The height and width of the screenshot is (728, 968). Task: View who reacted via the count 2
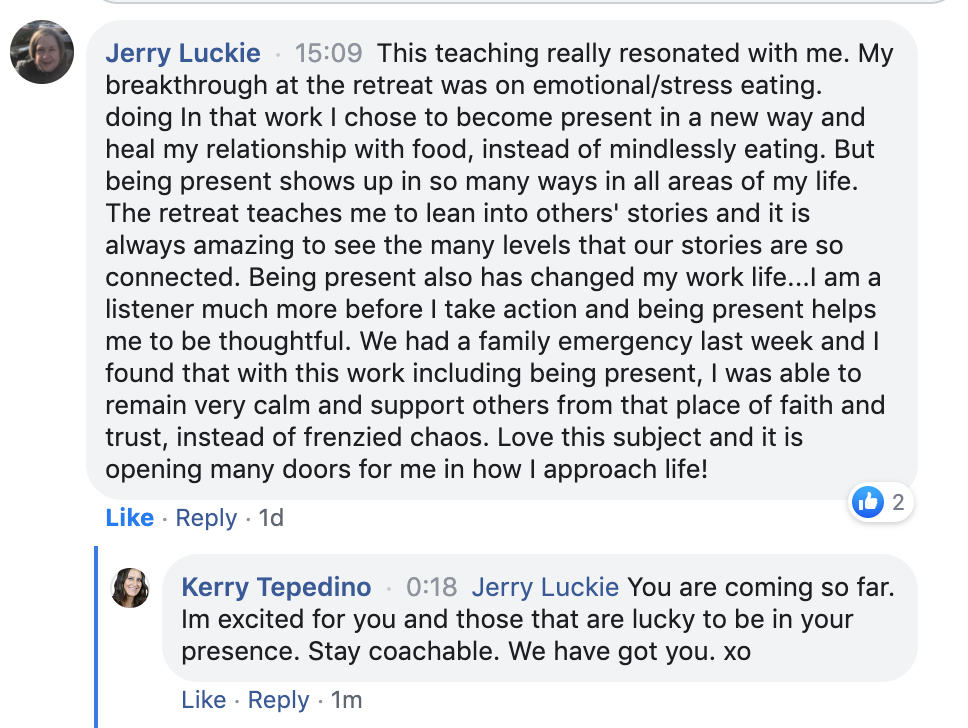898,502
